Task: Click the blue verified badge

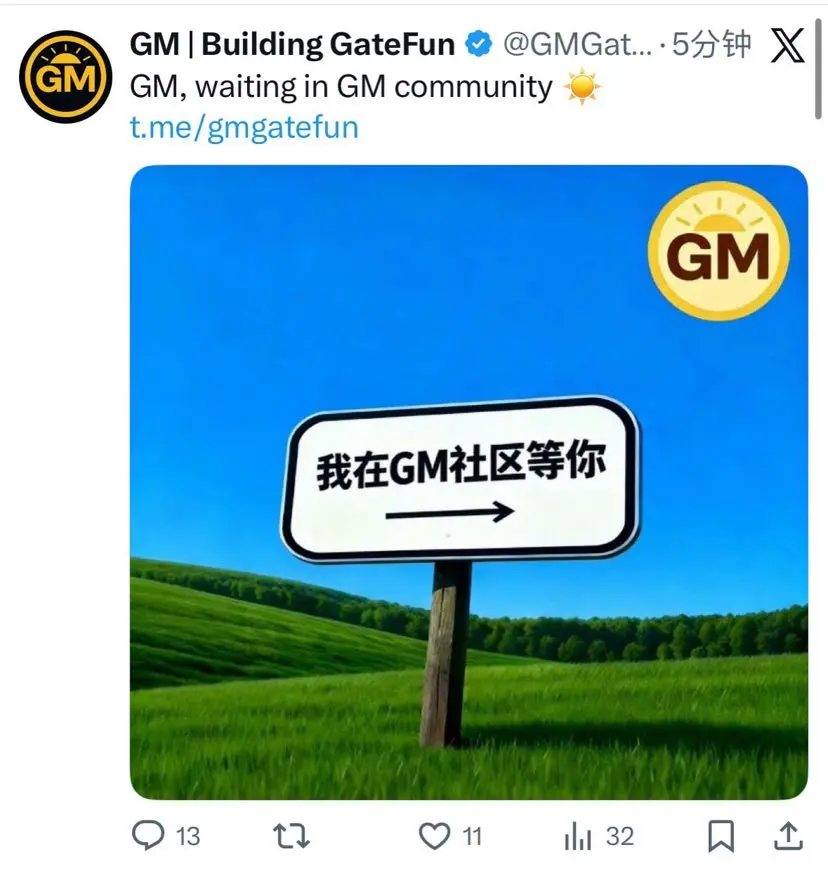Action: click(479, 44)
